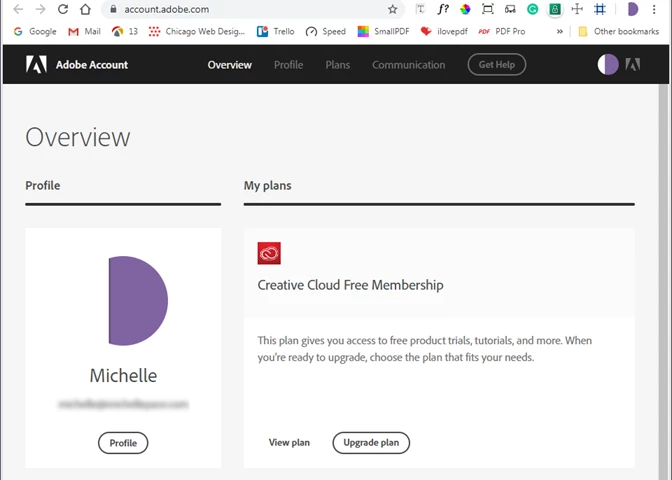Click the Overview page heading

click(78, 137)
